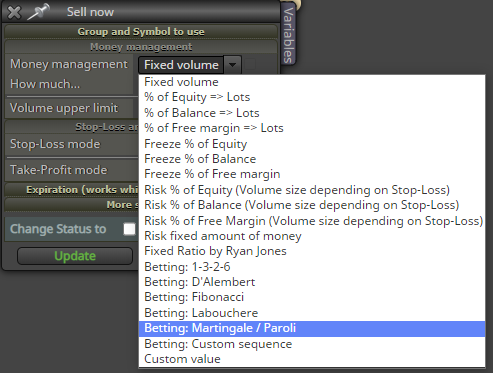Viewport: 493px width, 373px height.
Task: Choose % of Equity => Lots
Action: pyautogui.click(x=312, y=97)
